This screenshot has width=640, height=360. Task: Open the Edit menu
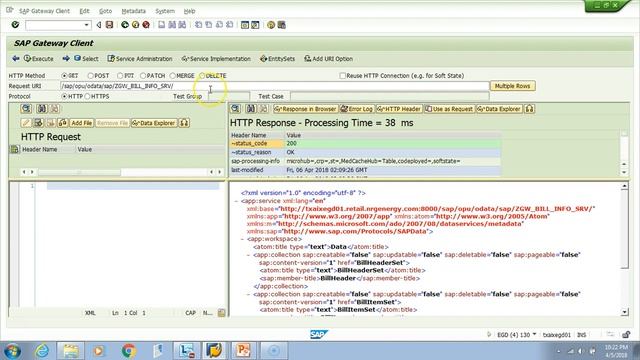click(84, 11)
